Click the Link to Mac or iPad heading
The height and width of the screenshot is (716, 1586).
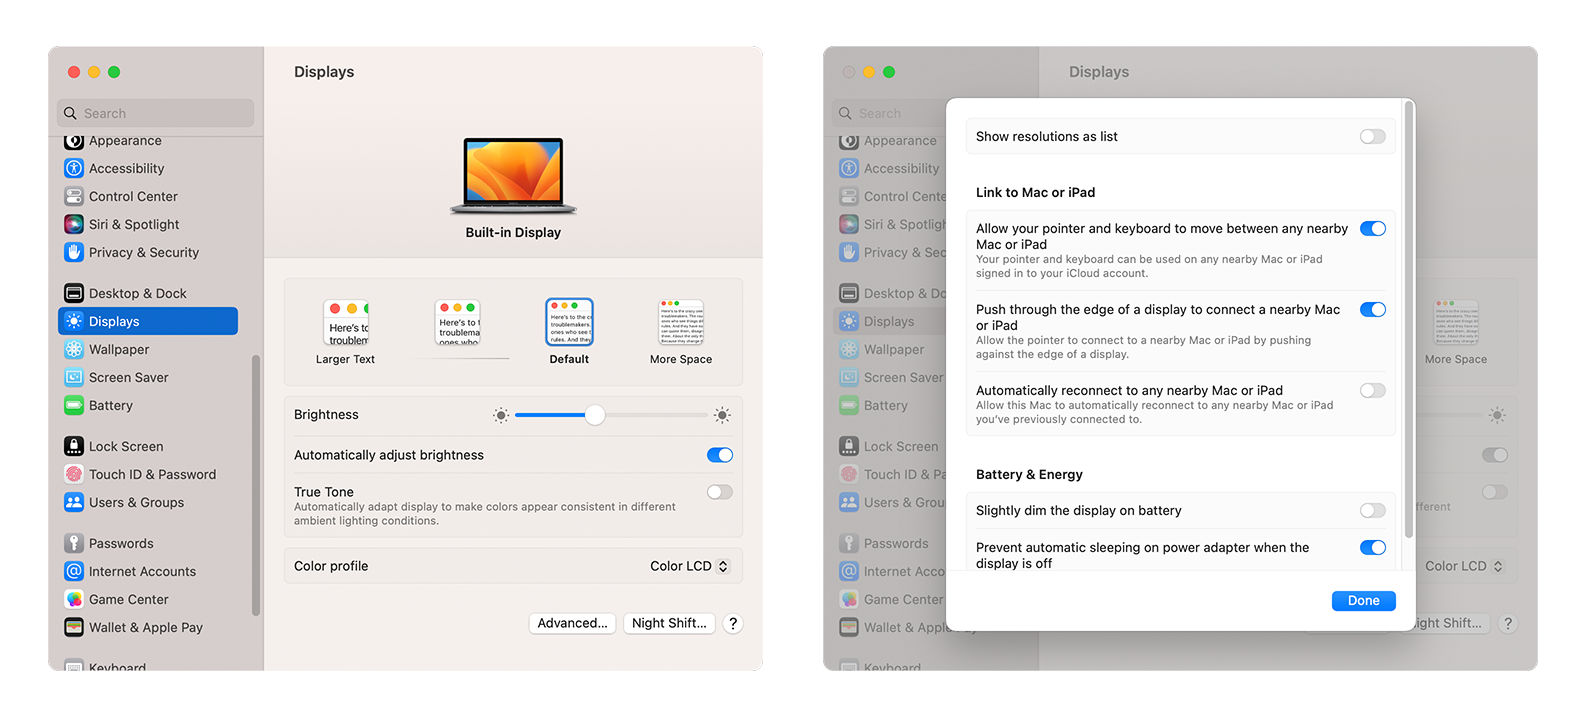coord(1035,192)
